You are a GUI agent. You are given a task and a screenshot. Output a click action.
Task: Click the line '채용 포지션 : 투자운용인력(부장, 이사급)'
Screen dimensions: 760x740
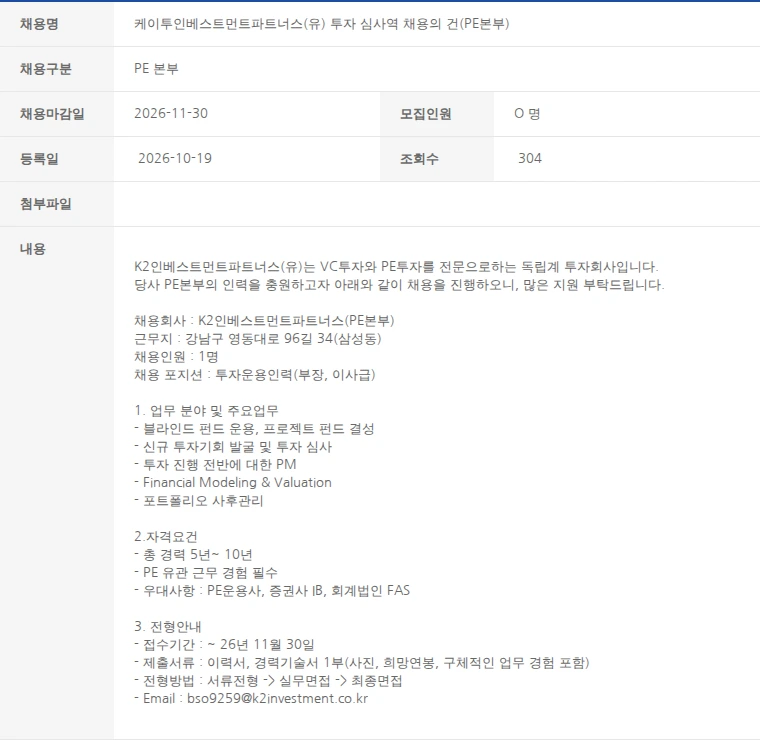(x=254, y=375)
